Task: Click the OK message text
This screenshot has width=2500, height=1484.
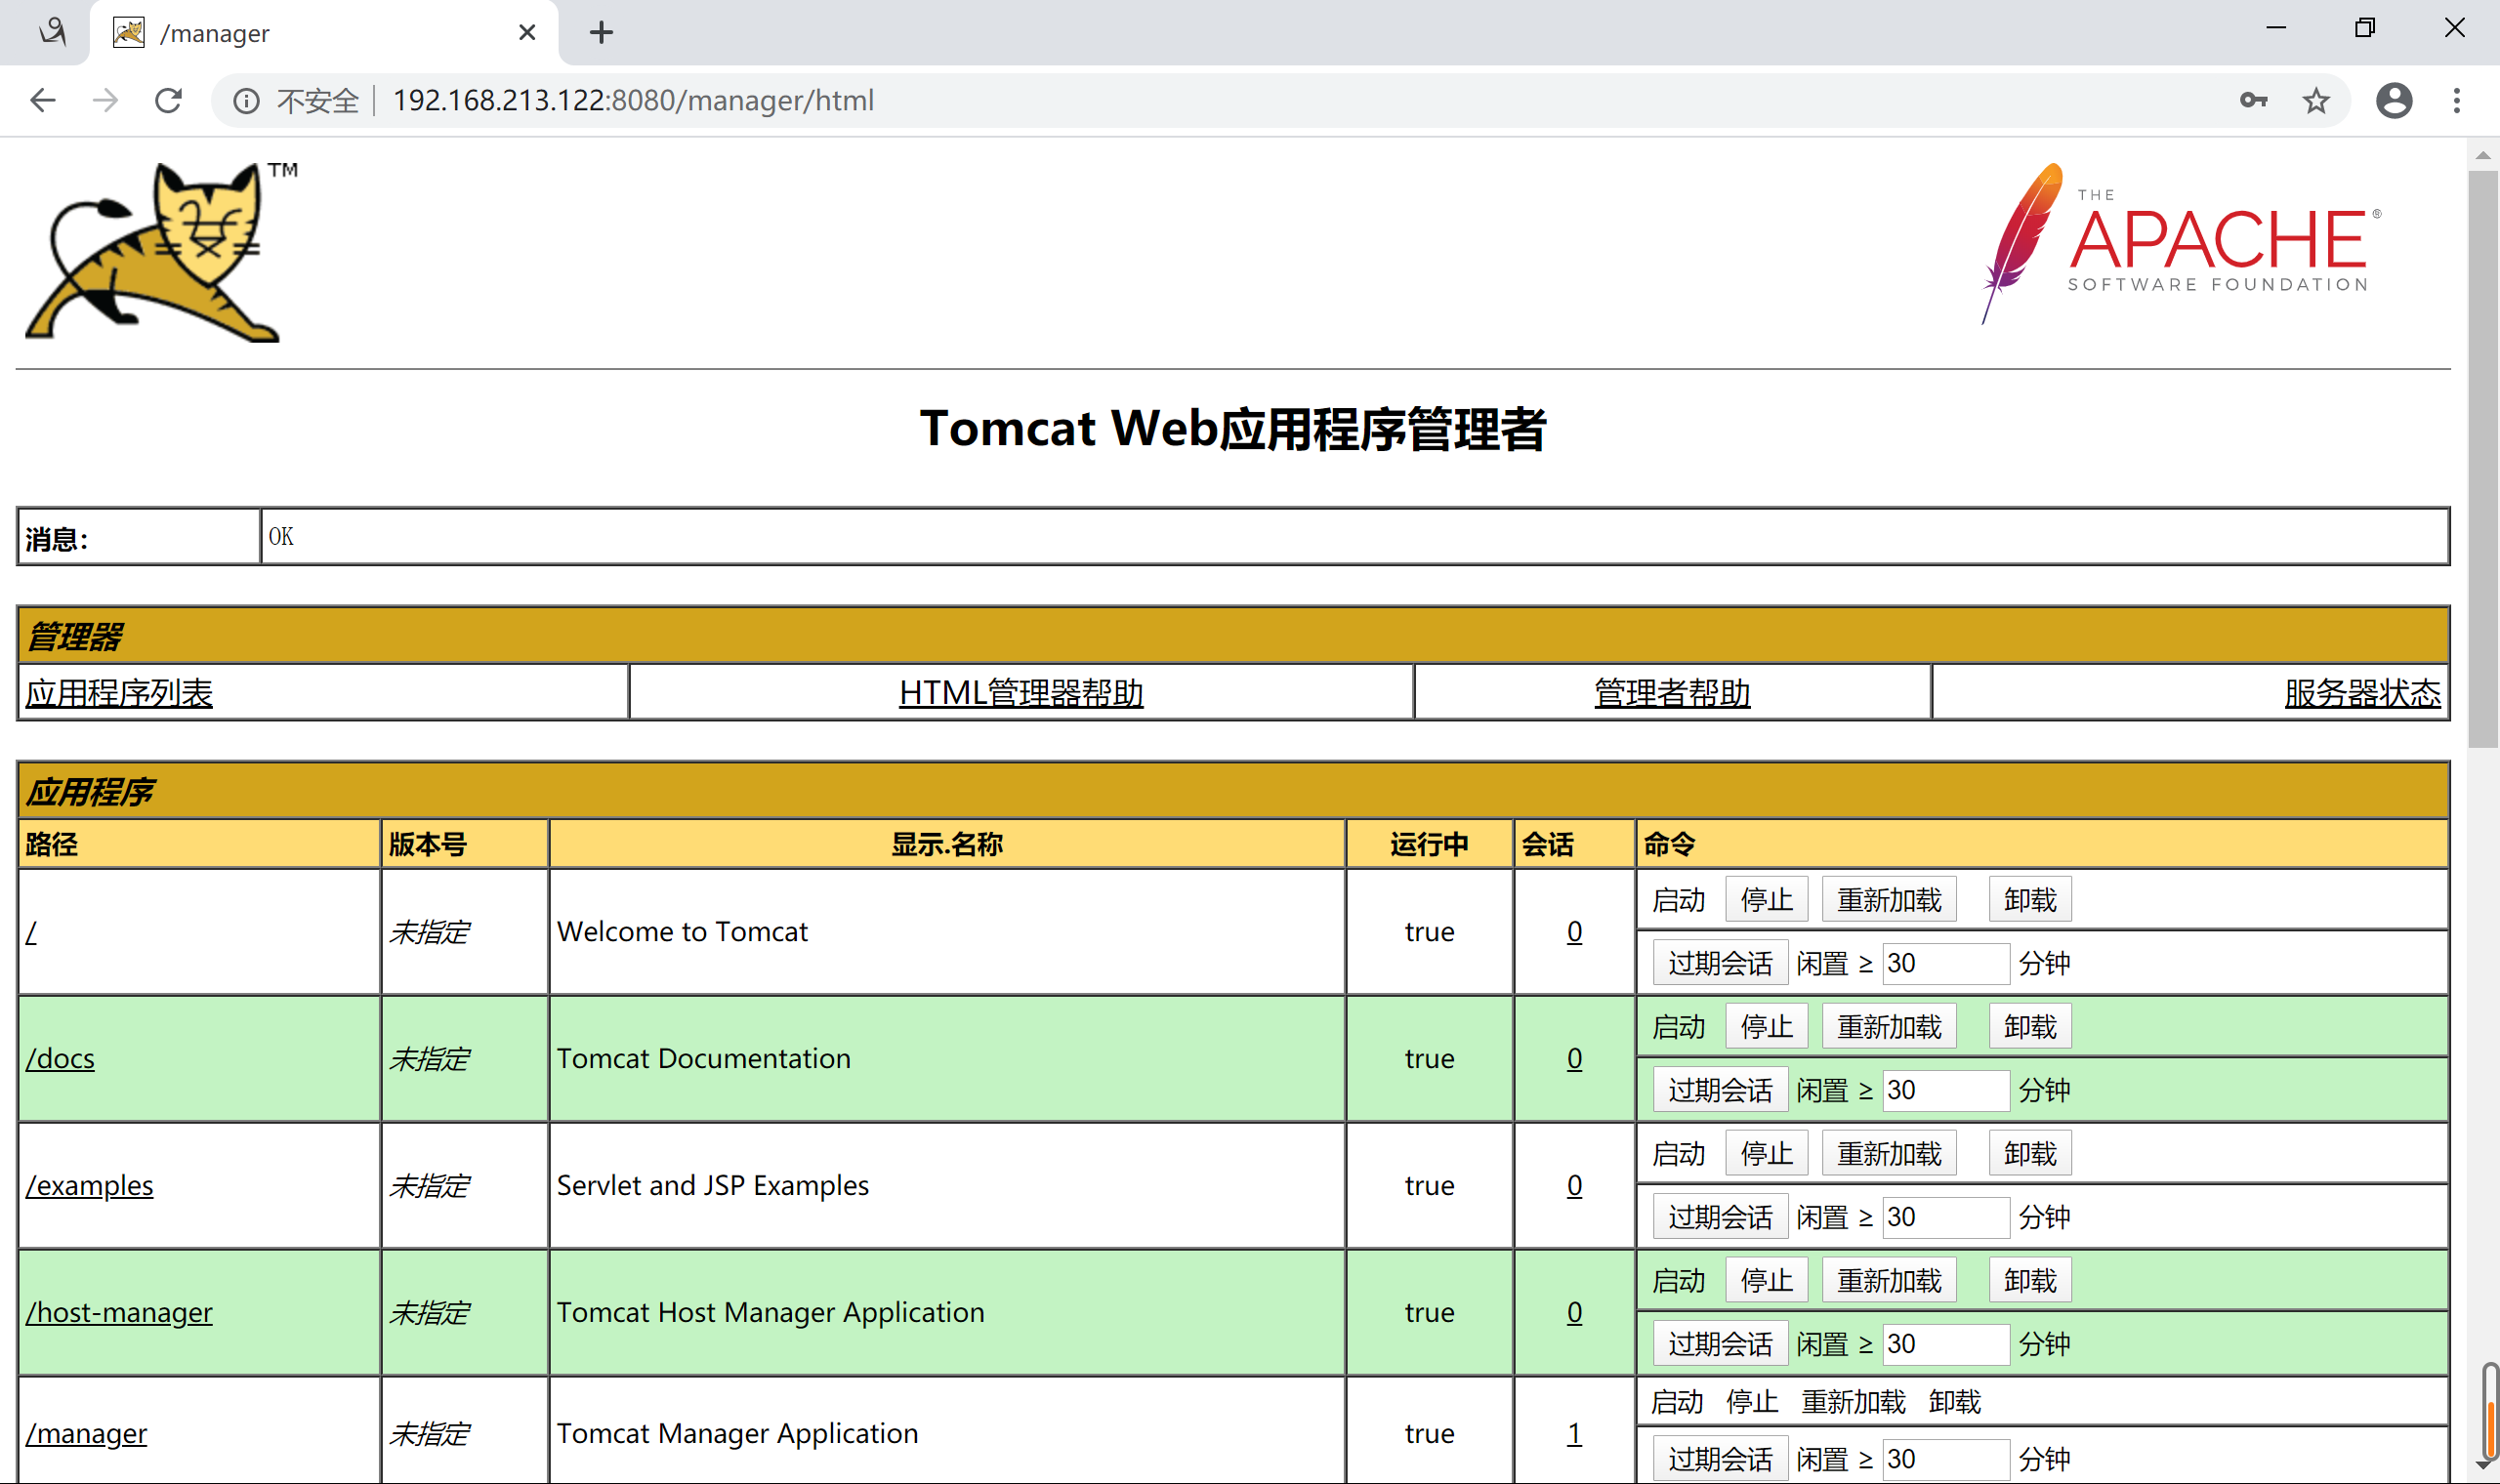Action: (x=281, y=537)
